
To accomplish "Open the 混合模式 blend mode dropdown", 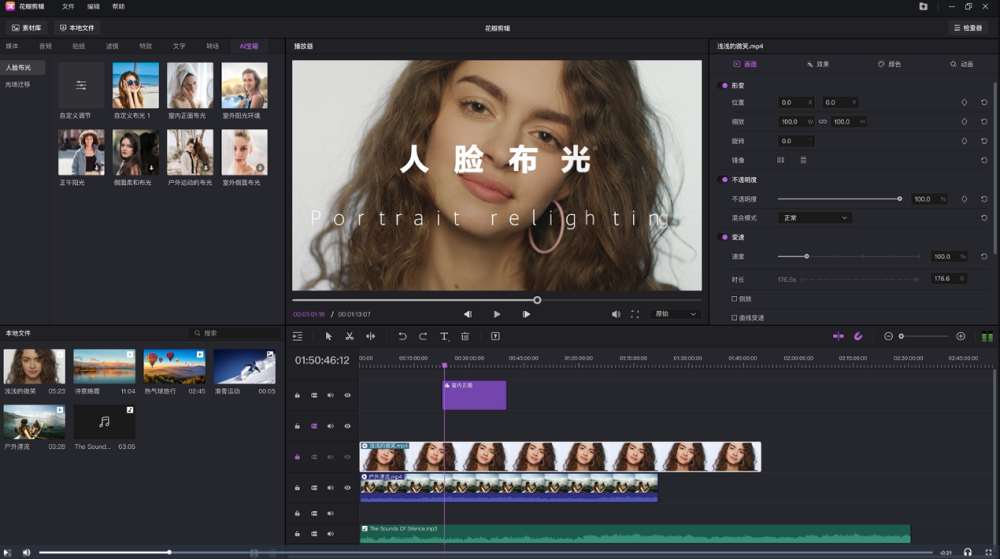I will pos(814,218).
